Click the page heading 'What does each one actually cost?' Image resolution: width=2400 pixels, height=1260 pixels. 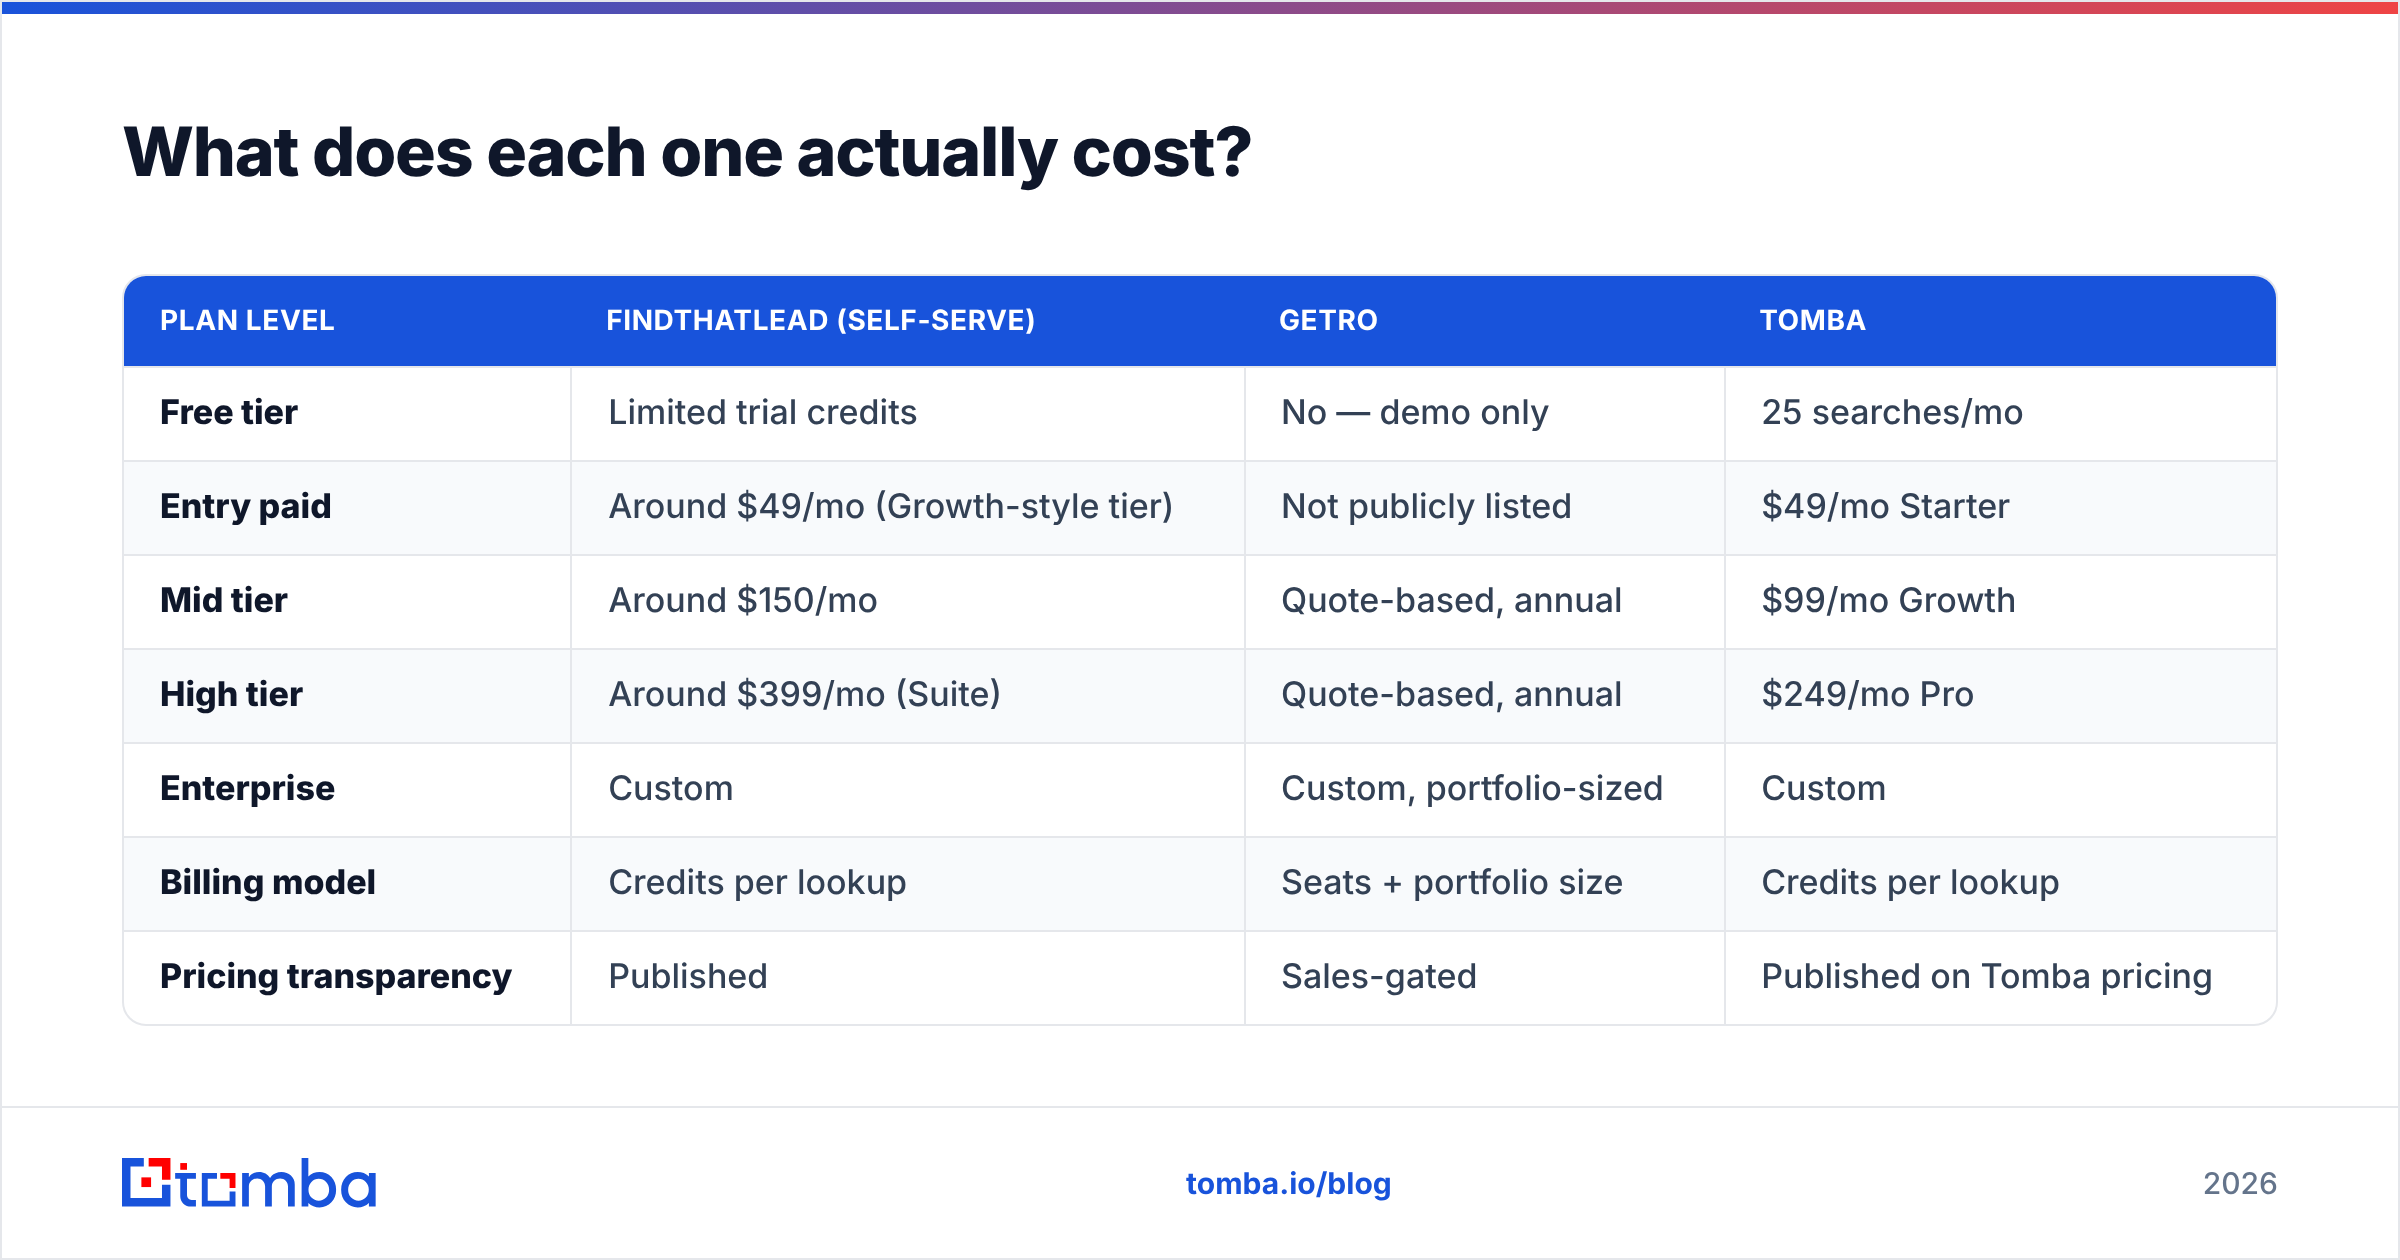click(x=687, y=153)
